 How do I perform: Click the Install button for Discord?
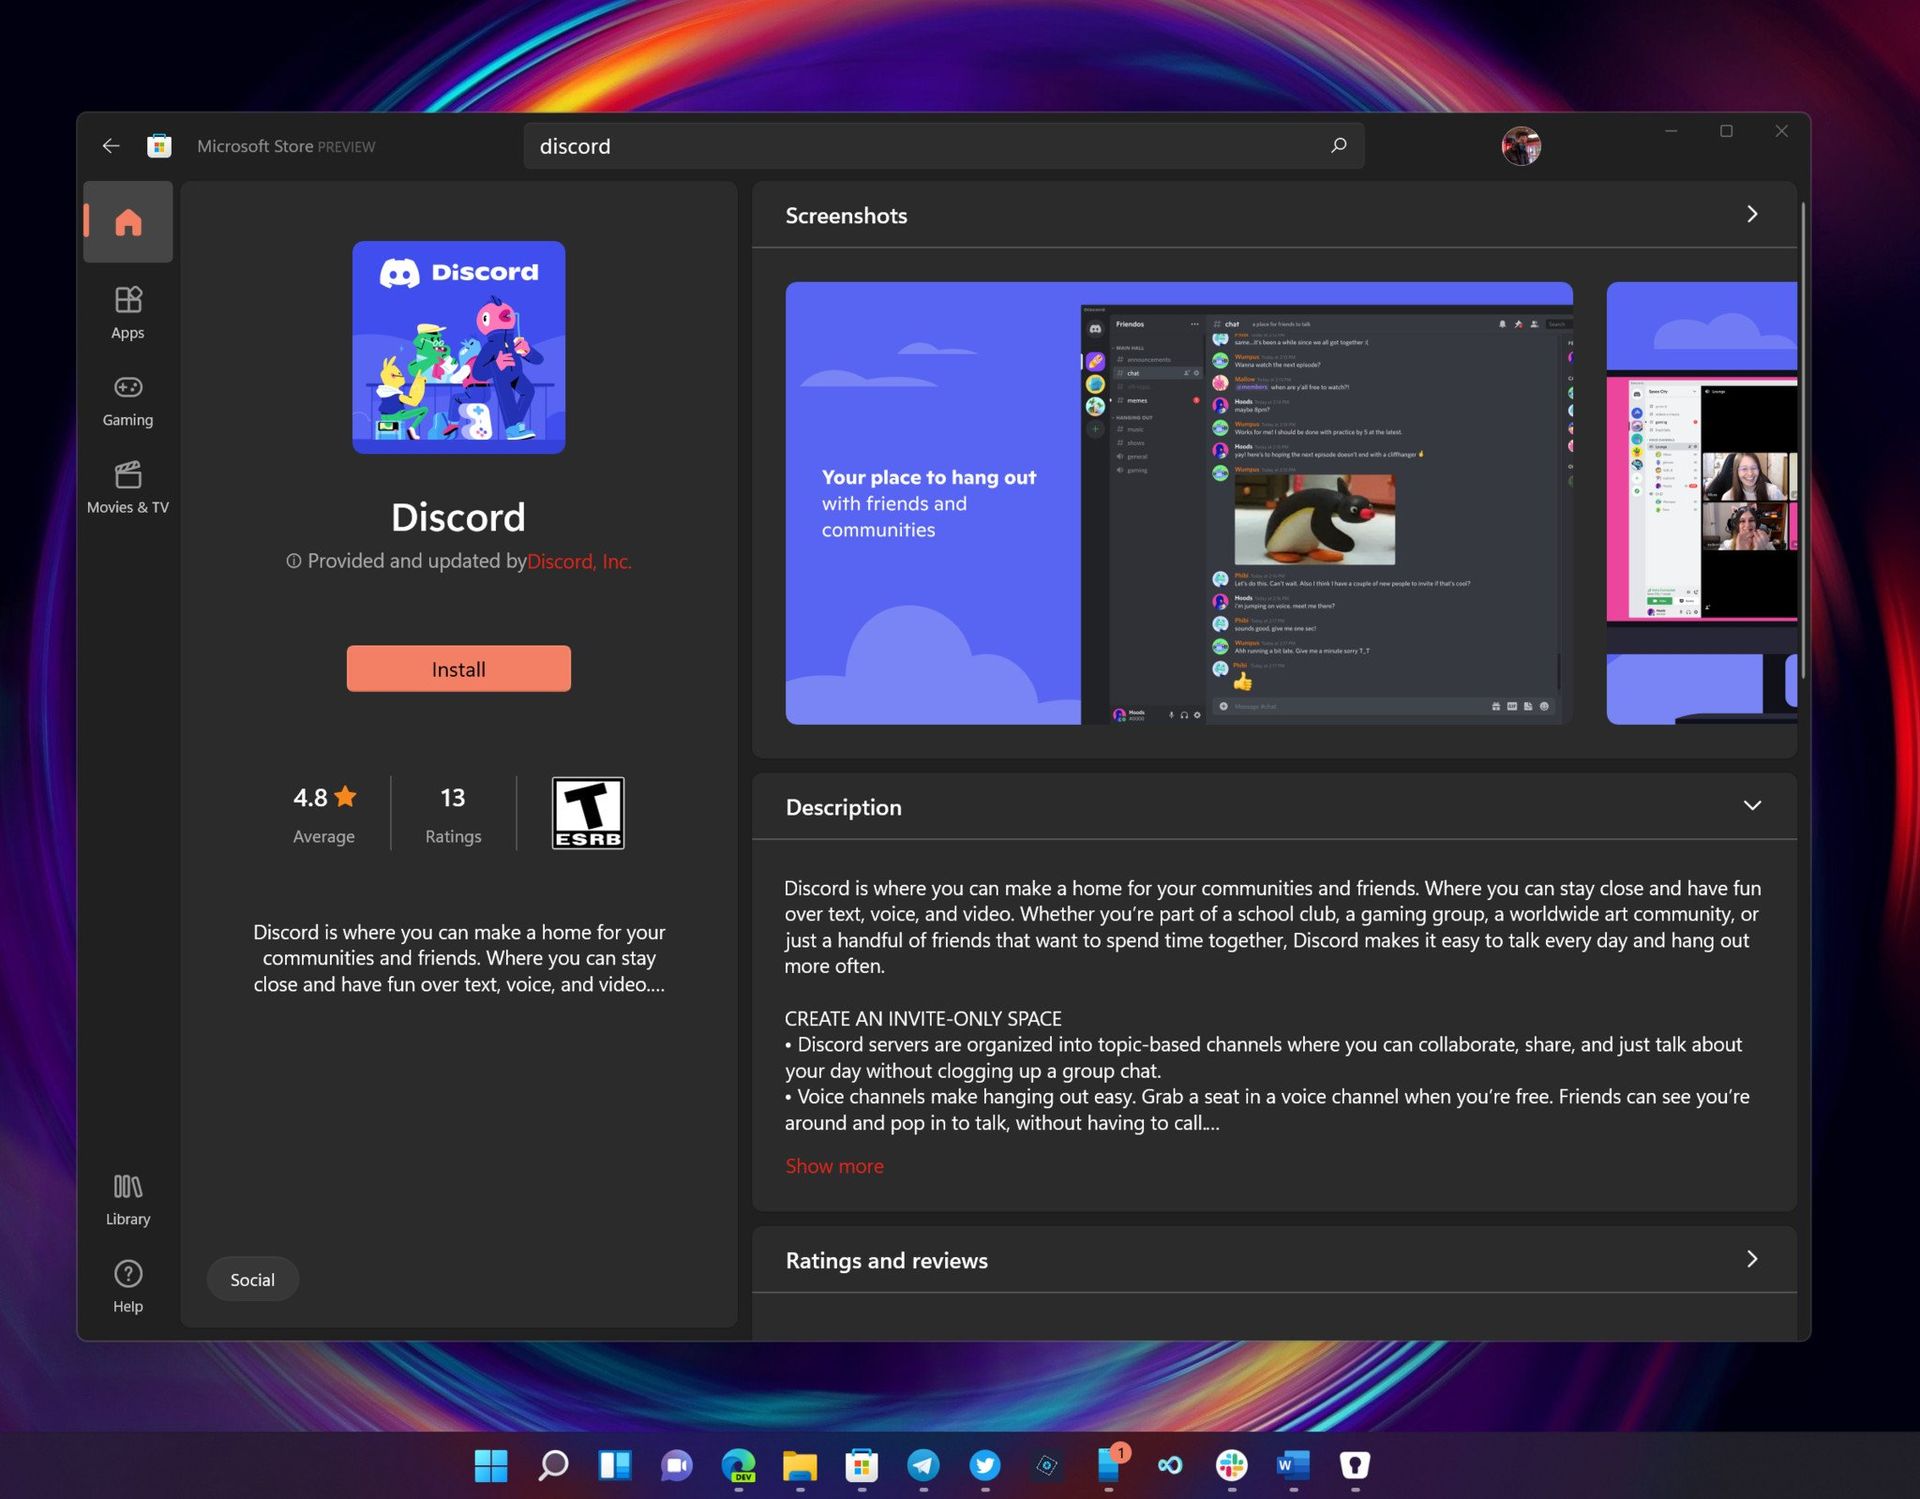tap(457, 668)
